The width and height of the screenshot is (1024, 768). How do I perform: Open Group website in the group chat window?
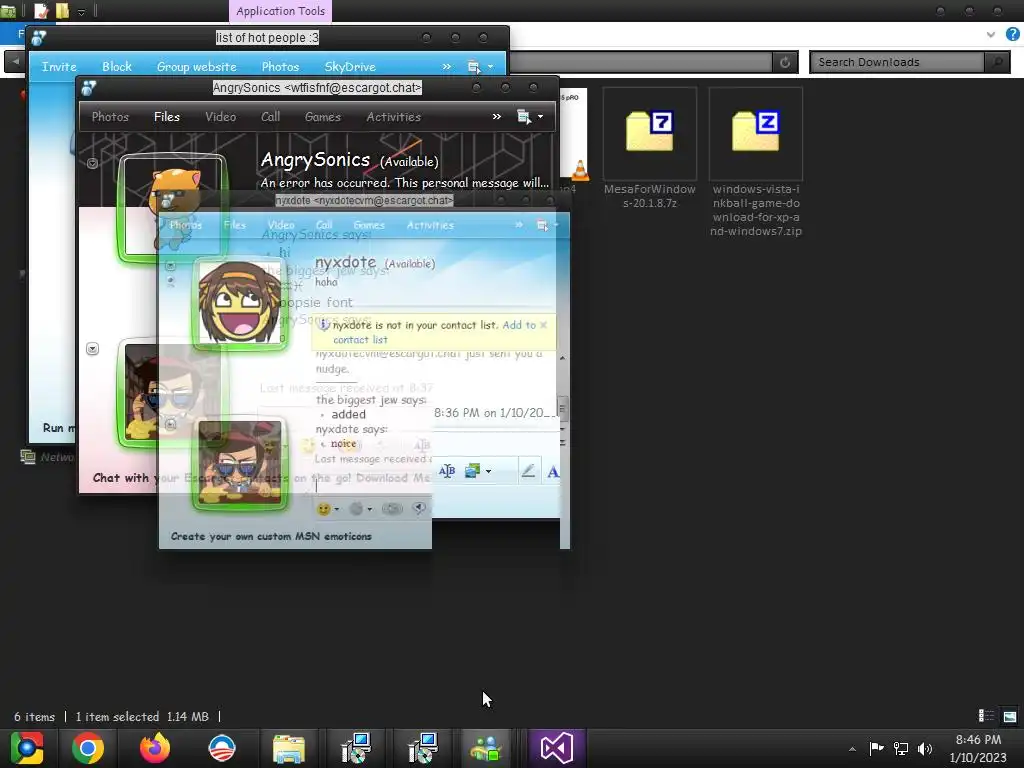click(x=197, y=67)
